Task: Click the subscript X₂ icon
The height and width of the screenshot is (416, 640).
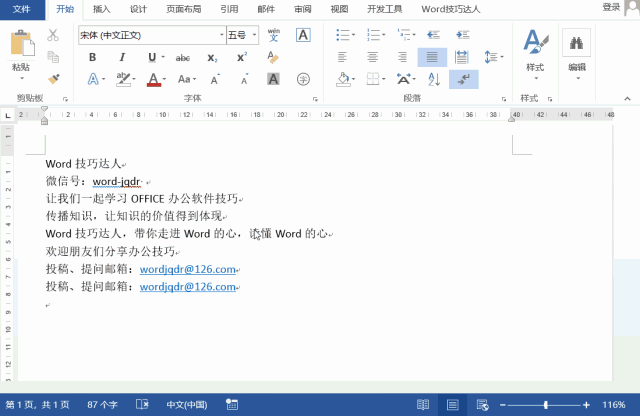Action: coord(212,57)
